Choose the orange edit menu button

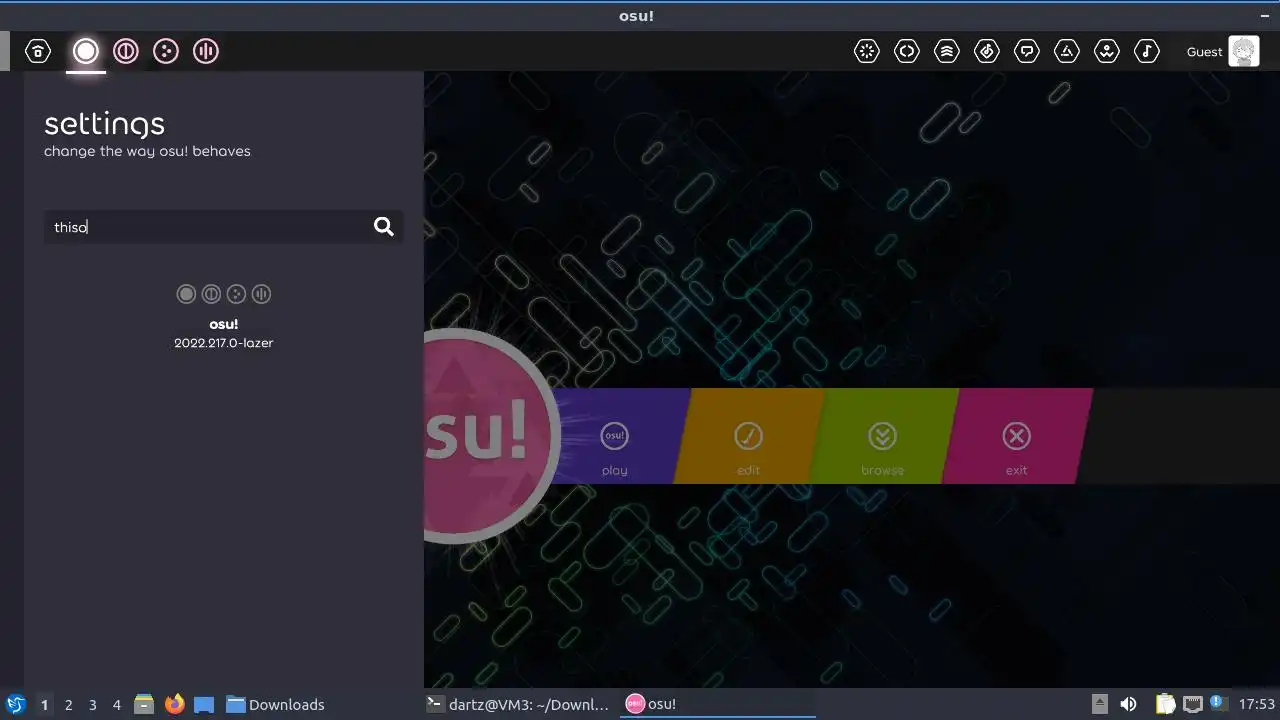coord(748,436)
